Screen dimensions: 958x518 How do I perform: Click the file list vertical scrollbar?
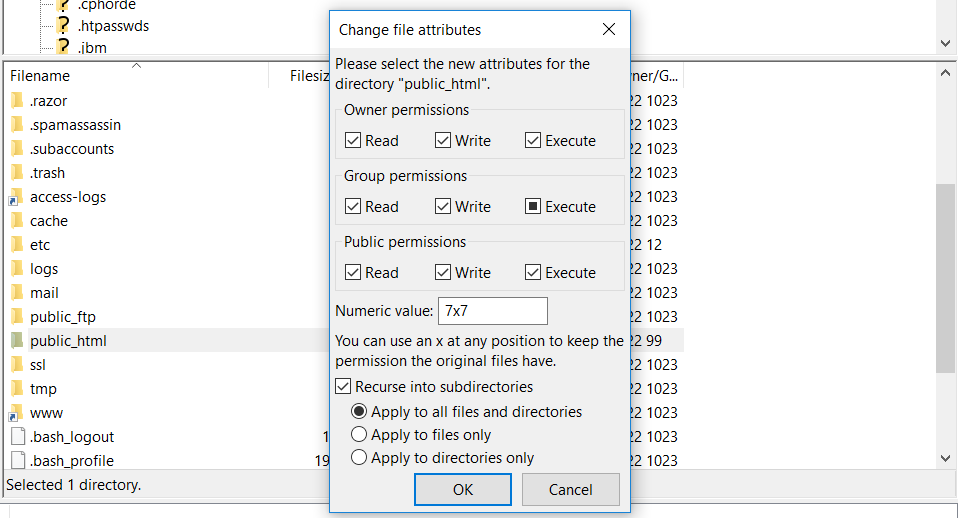(x=946, y=280)
